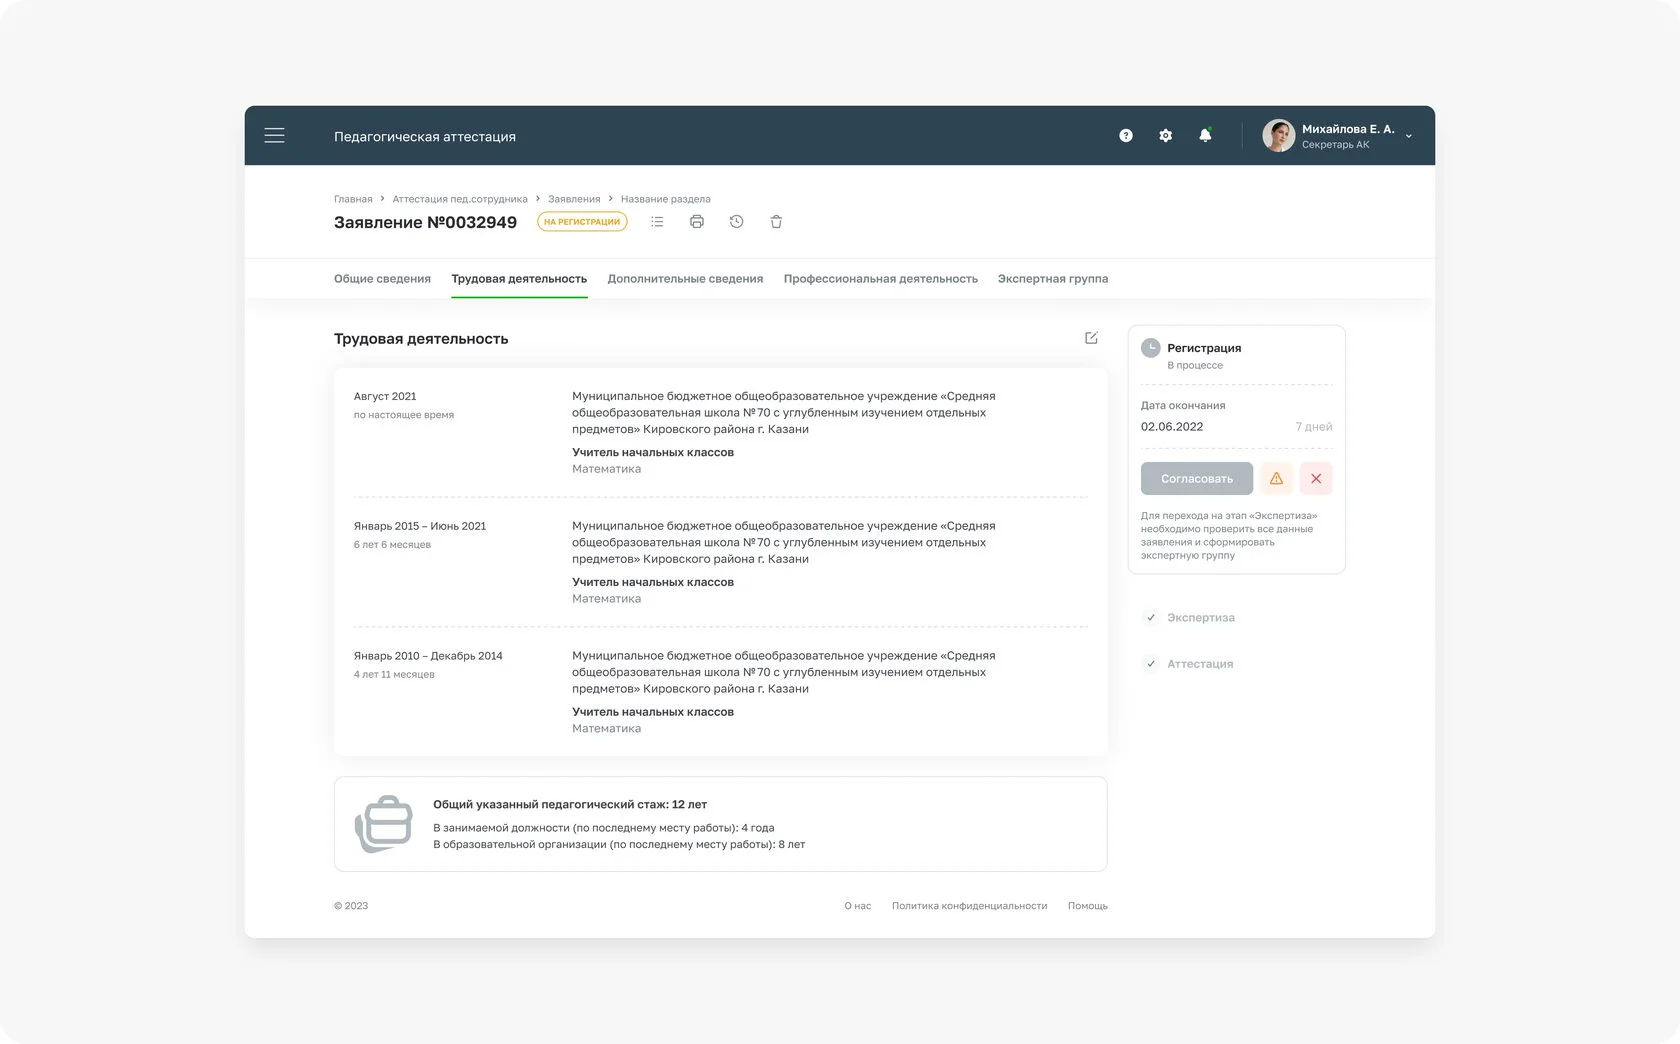Open Профессиональная деятельность tab

(880, 279)
